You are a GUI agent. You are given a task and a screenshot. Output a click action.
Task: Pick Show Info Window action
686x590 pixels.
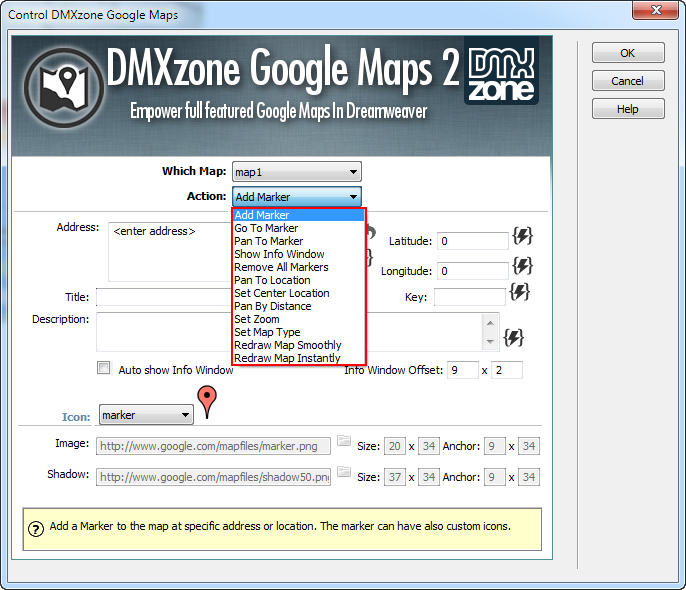pos(299,254)
